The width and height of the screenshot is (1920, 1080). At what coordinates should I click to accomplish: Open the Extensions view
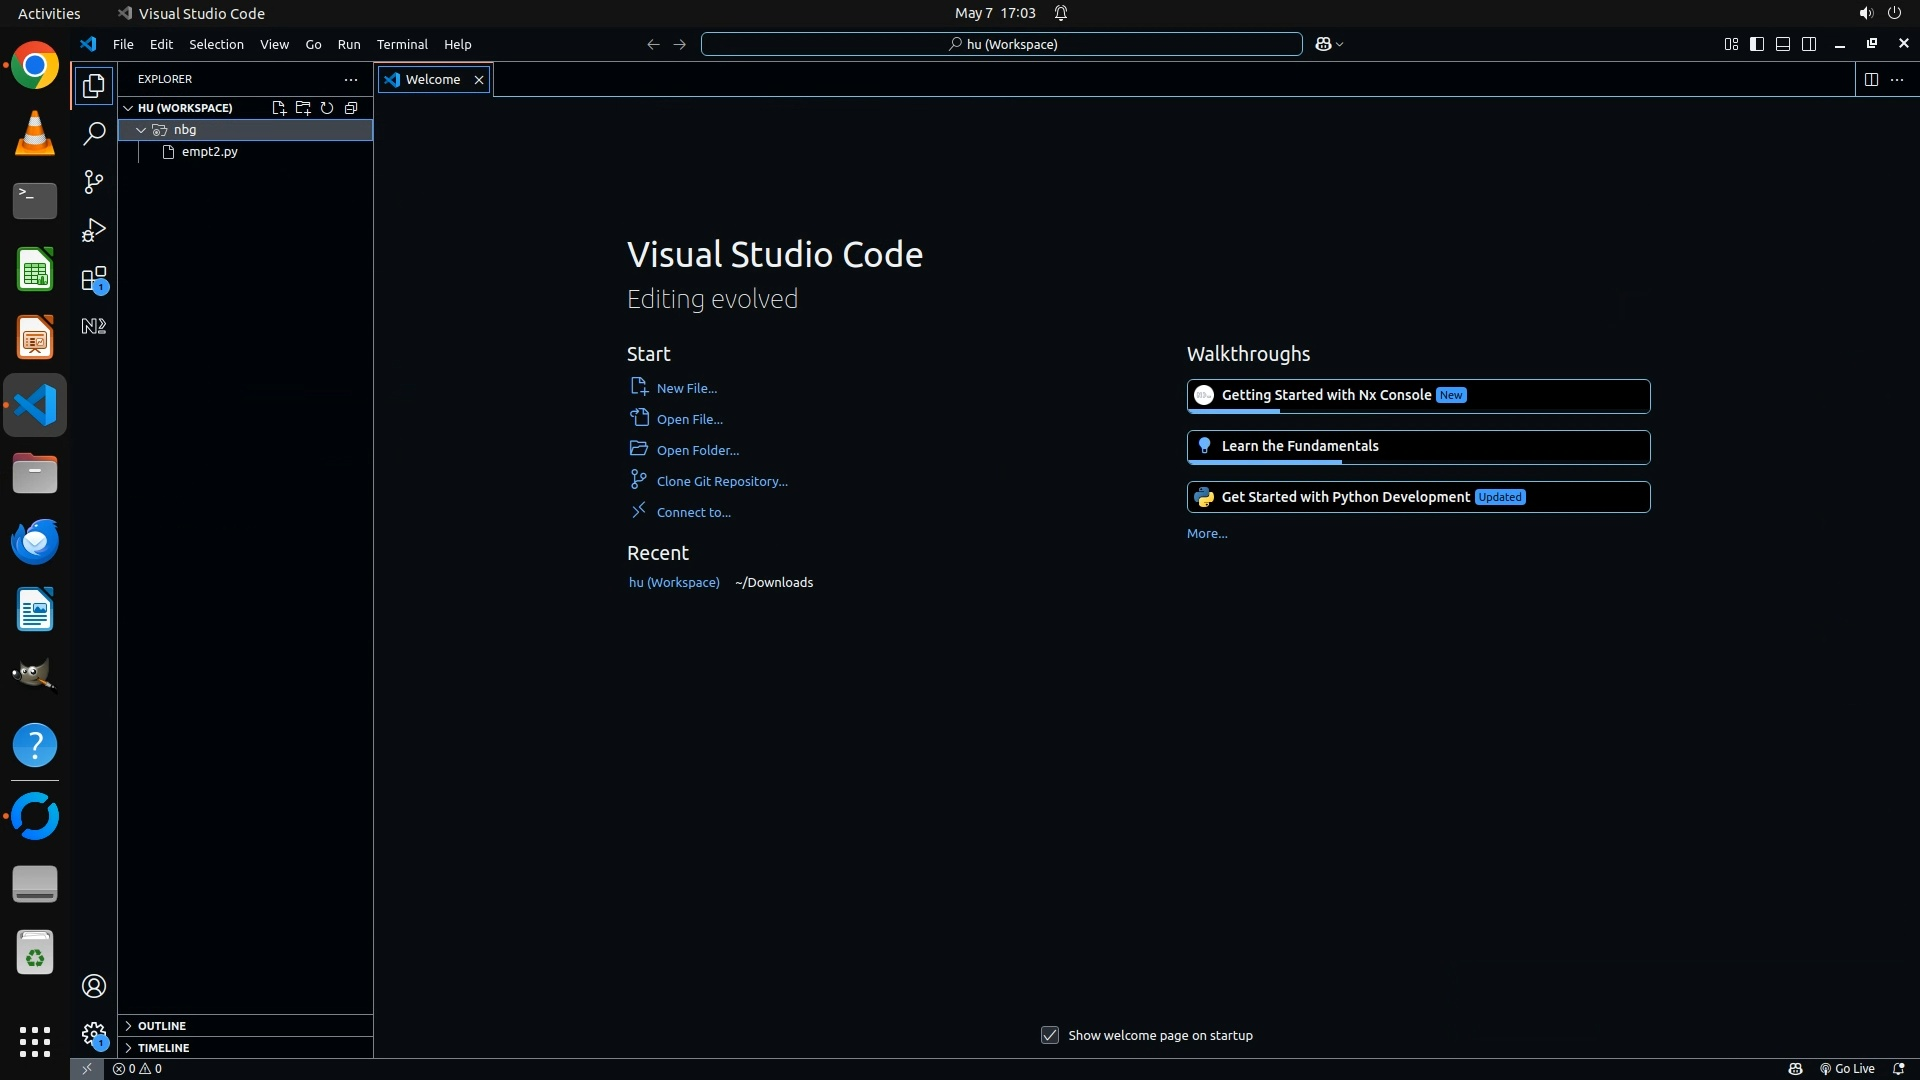coord(93,279)
